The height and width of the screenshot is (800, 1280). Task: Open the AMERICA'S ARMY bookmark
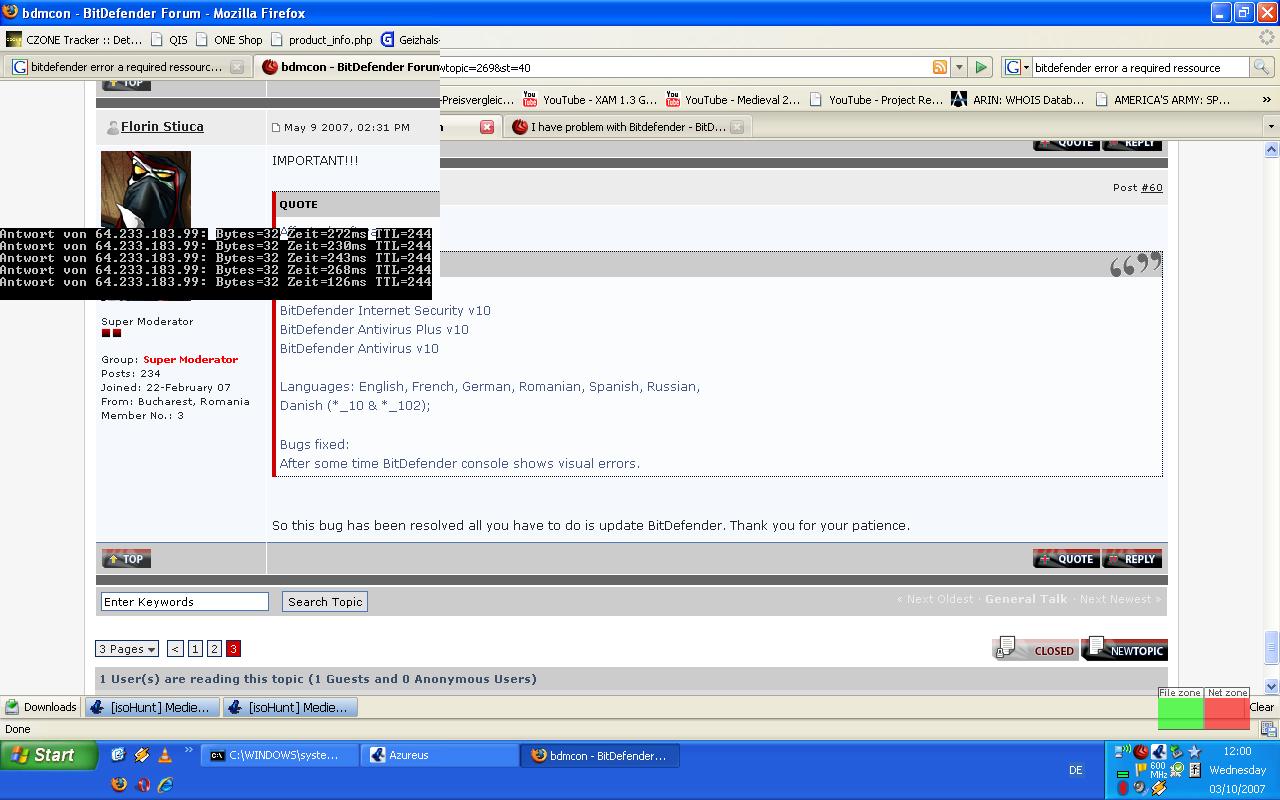coord(1163,99)
